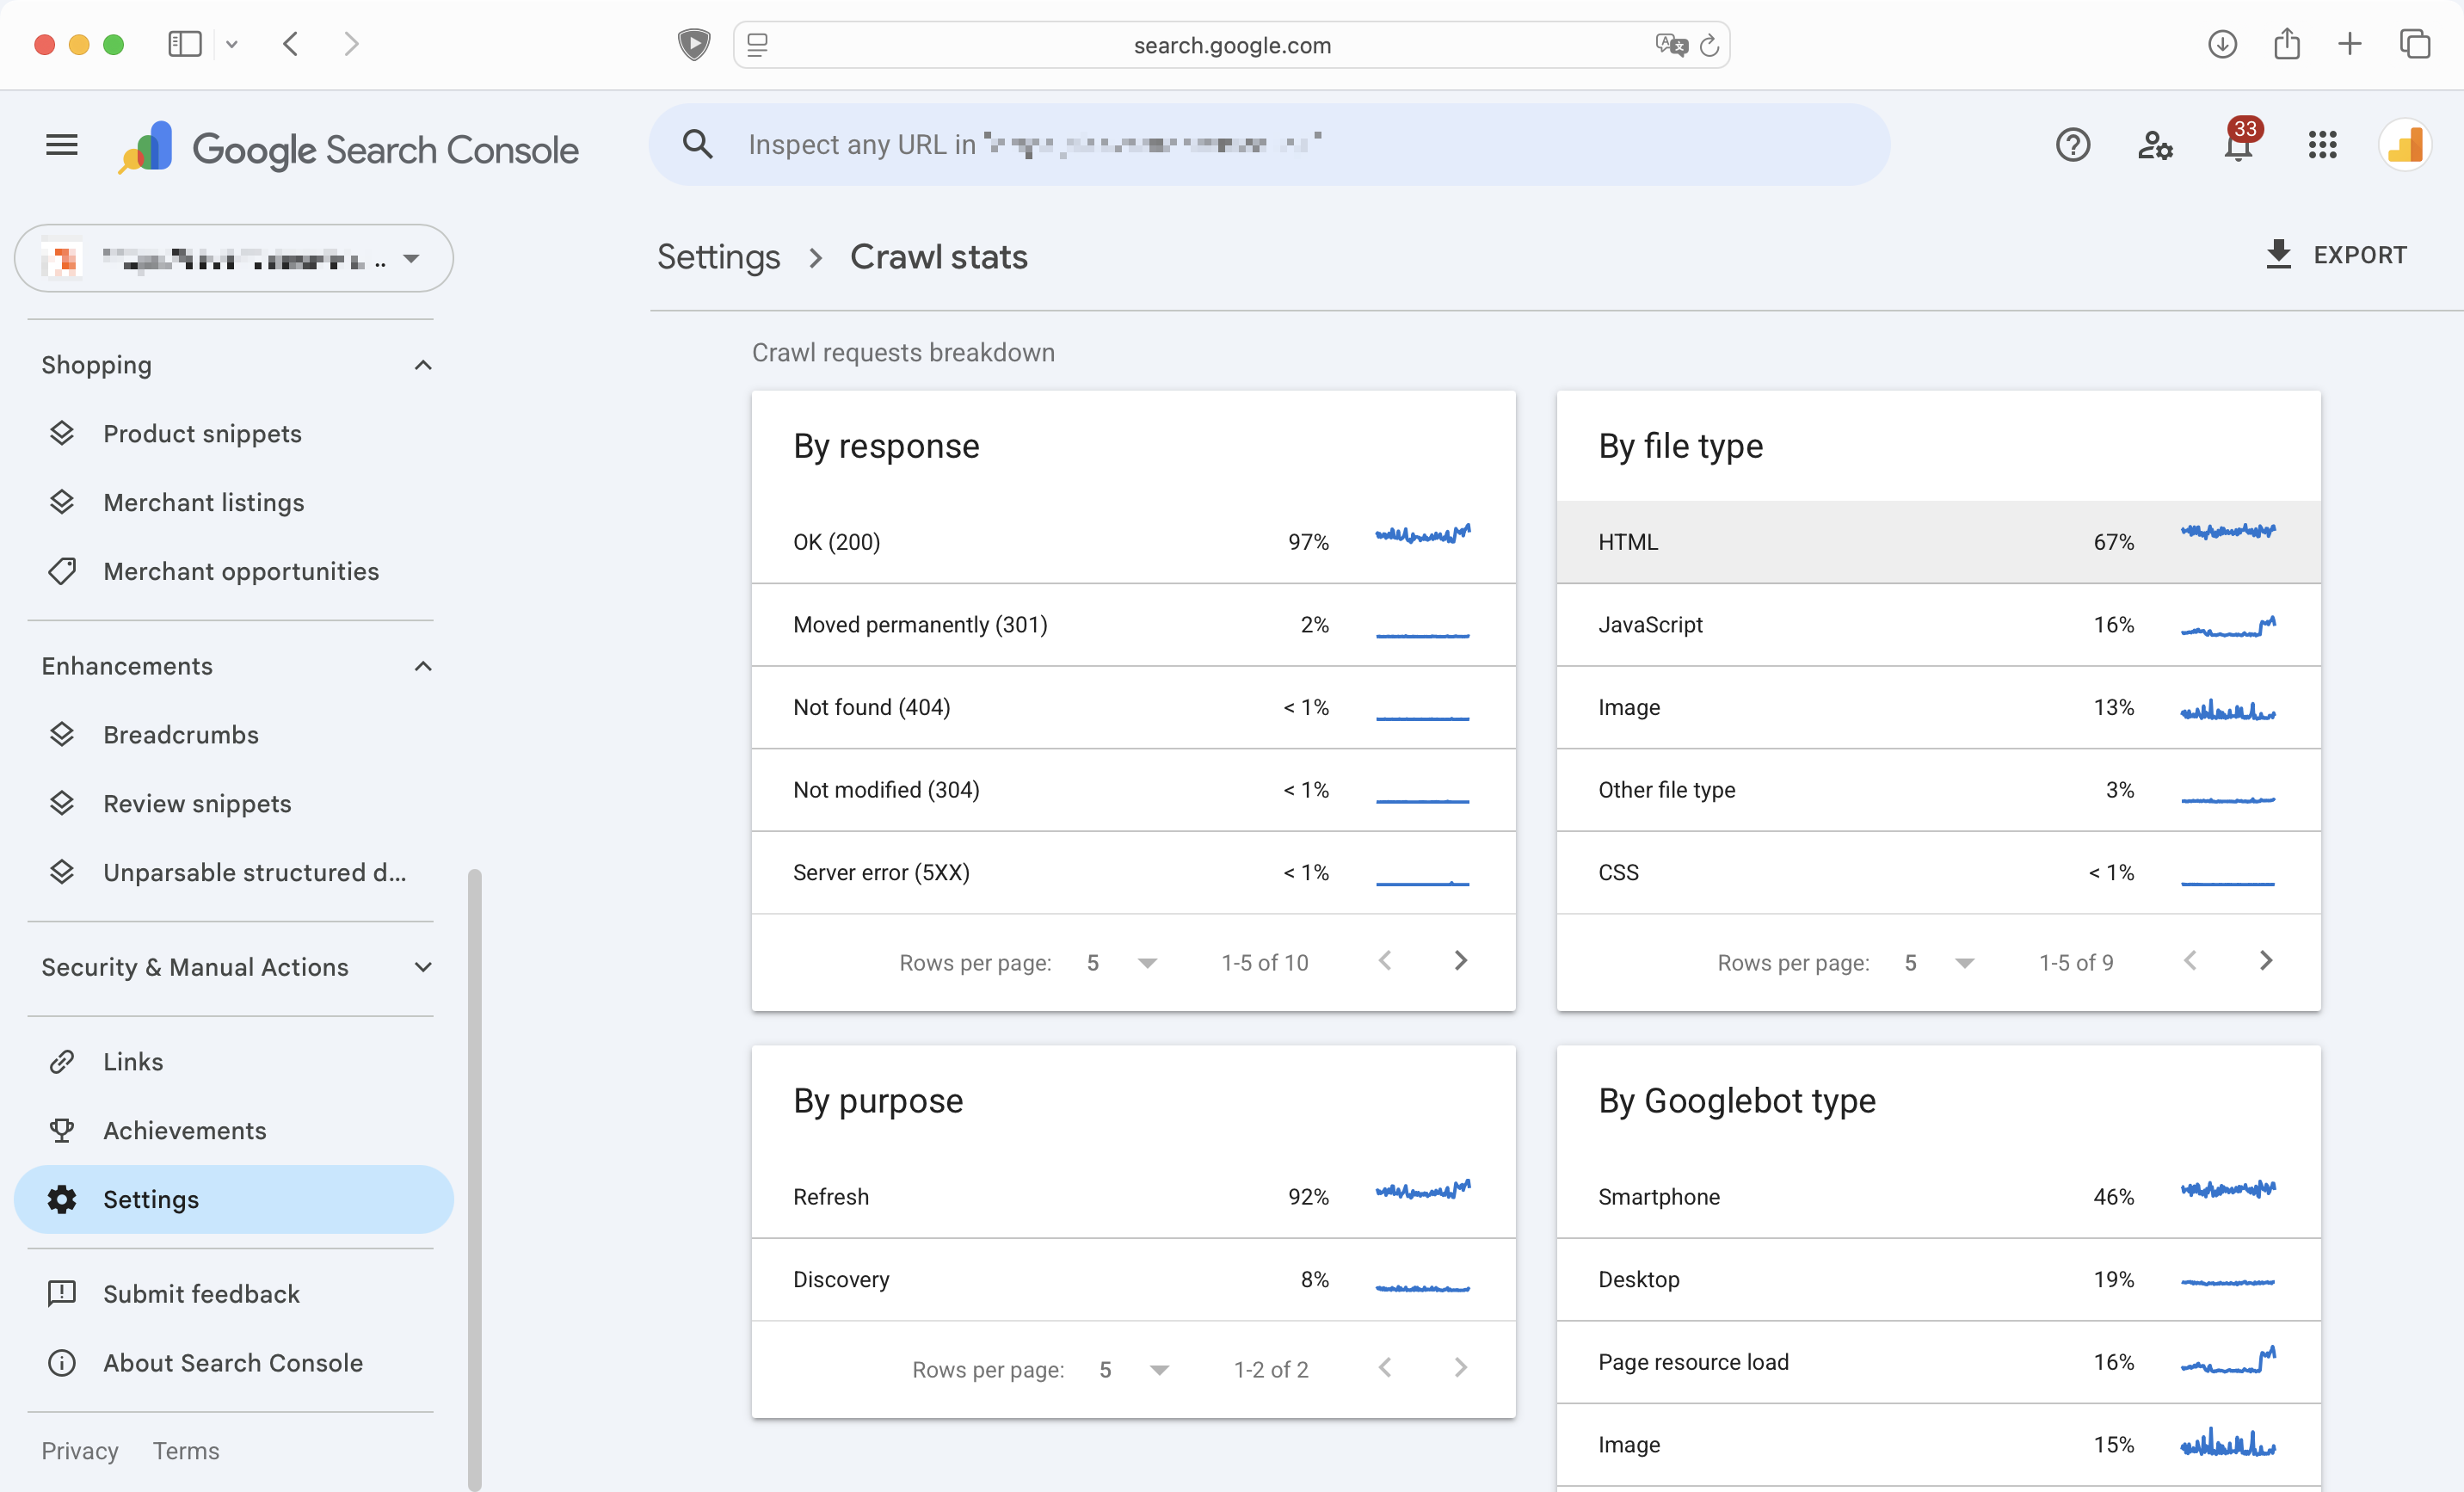
Task: Open a new Safari tab
Action: (2350, 44)
